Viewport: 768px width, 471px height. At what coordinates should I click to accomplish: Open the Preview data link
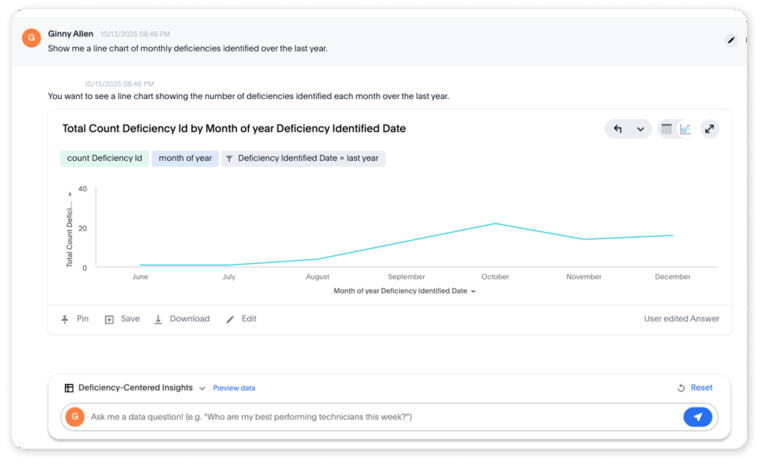(234, 388)
